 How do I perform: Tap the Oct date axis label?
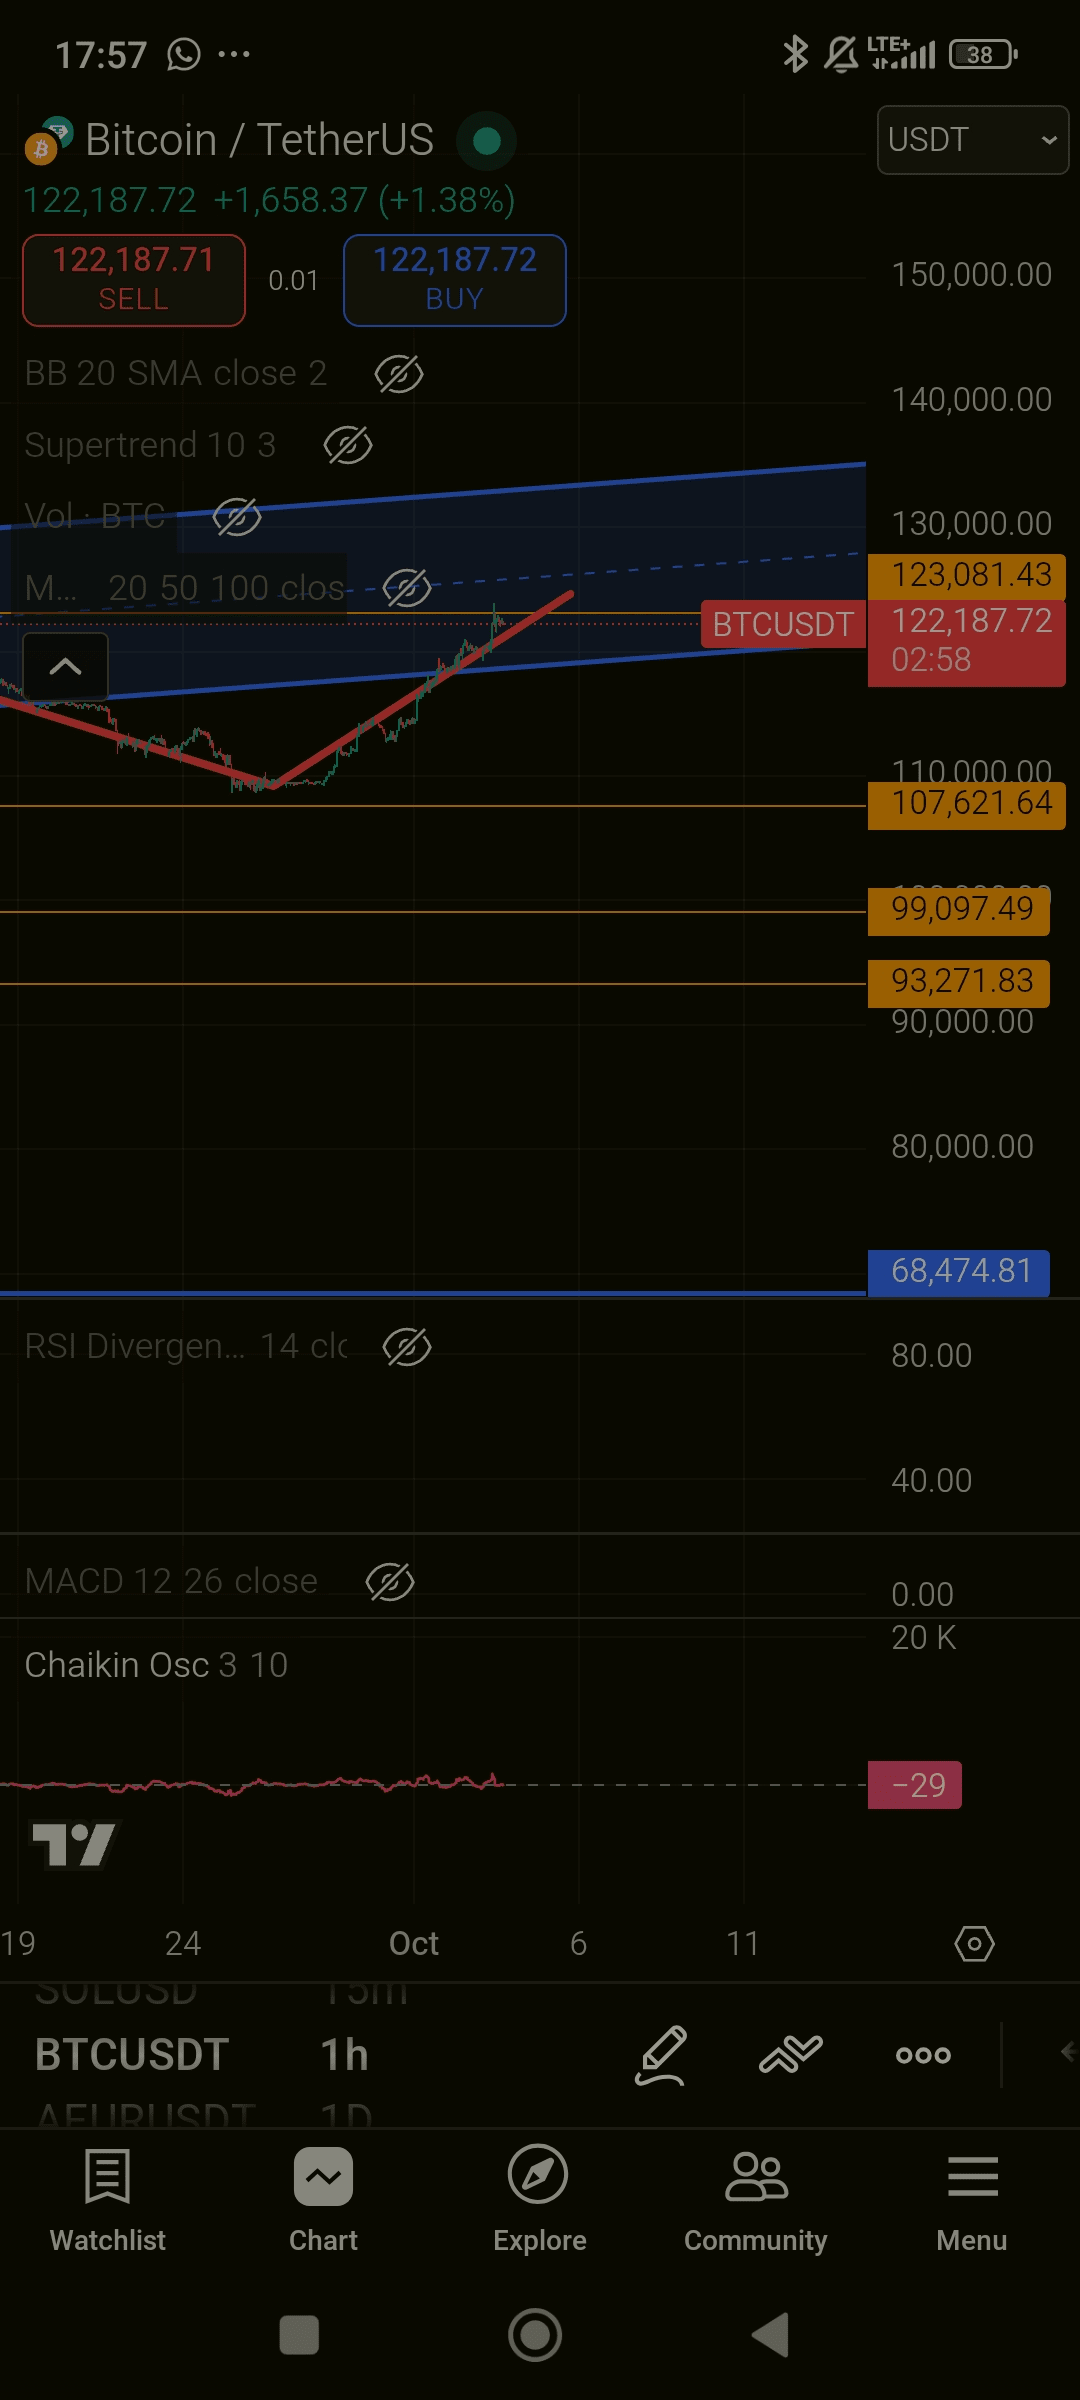pos(414,1944)
